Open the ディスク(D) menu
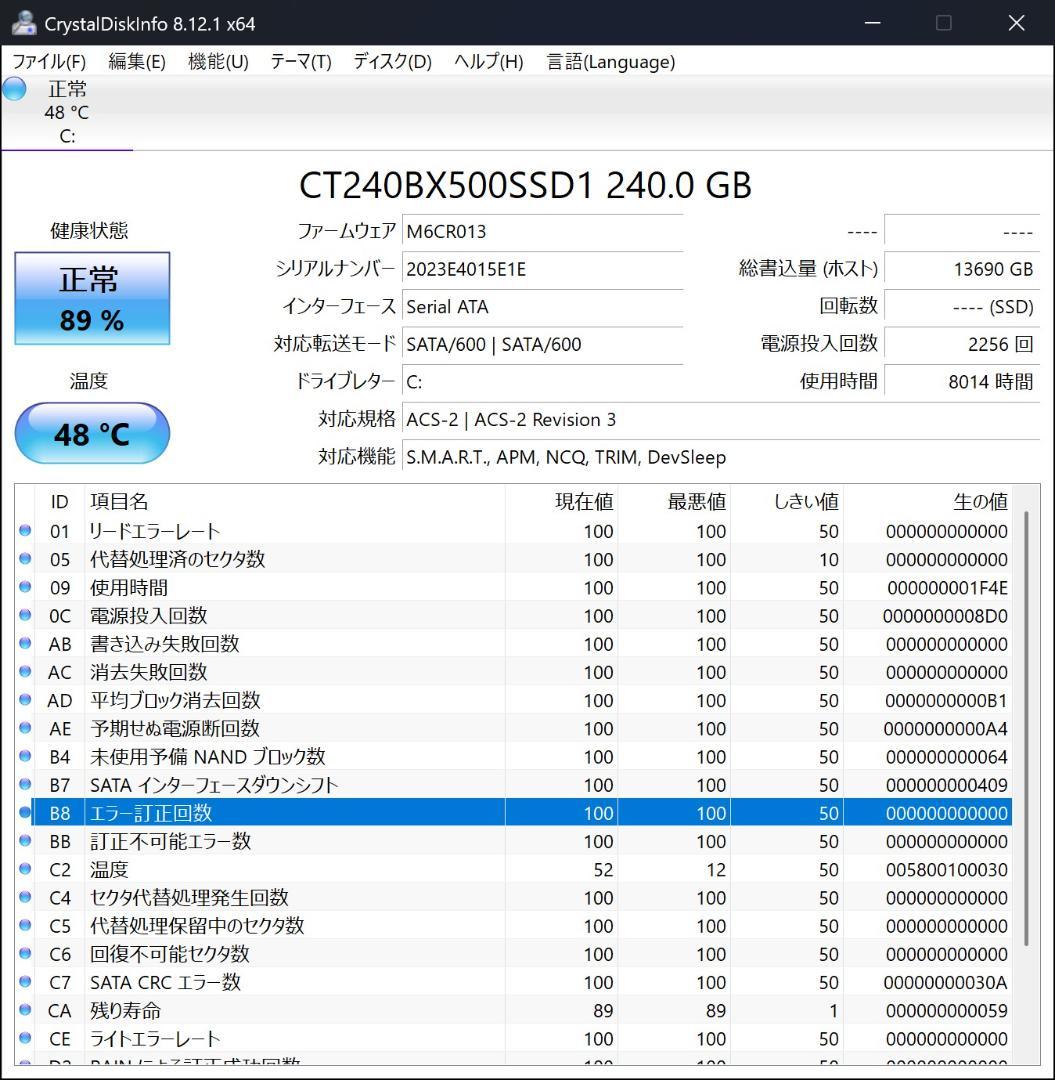Image resolution: width=1055 pixels, height=1080 pixels. coord(393,62)
